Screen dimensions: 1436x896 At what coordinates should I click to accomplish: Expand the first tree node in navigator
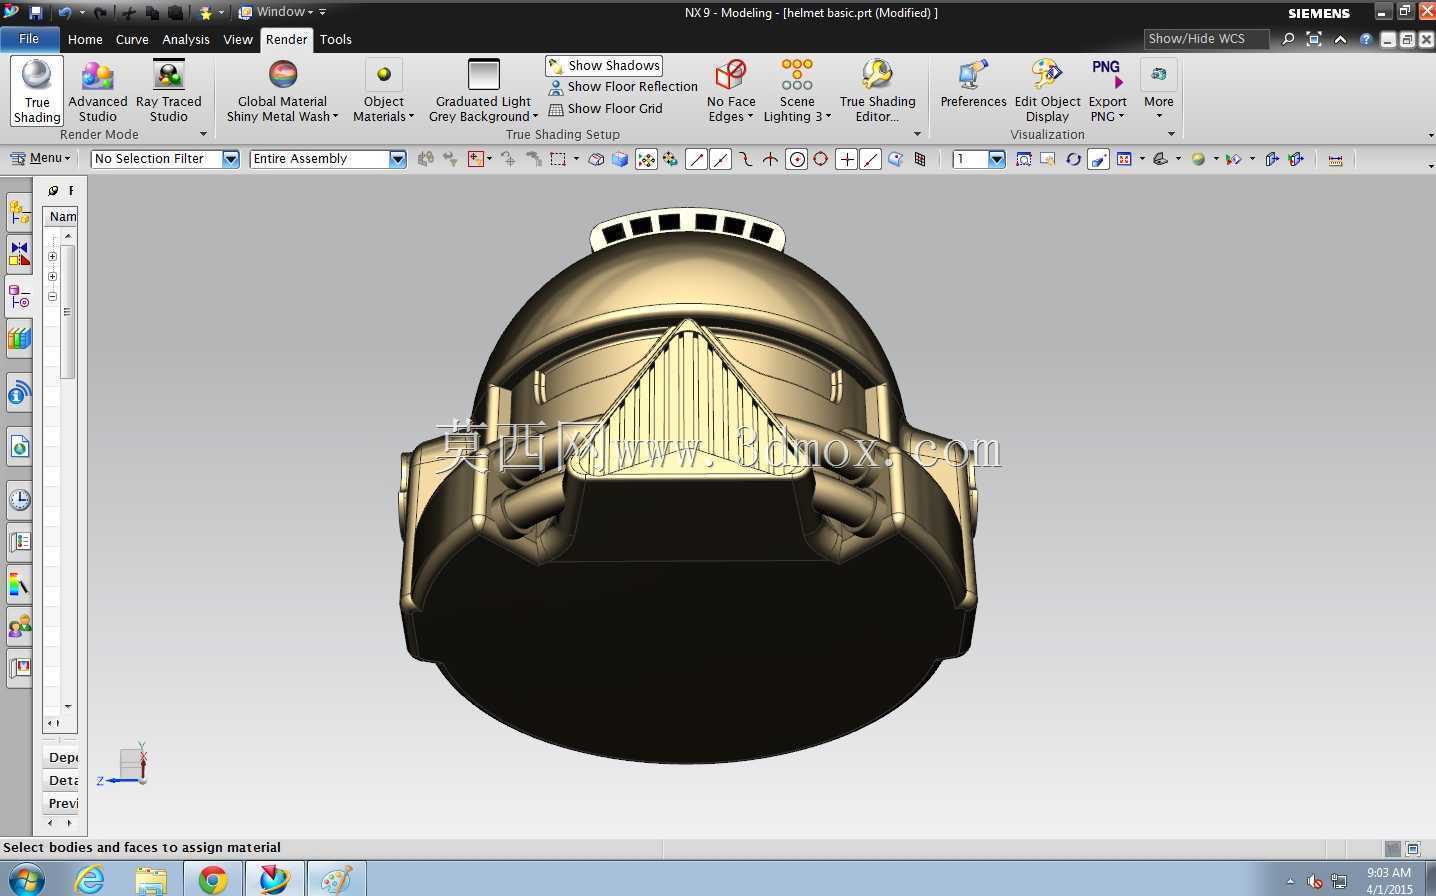pos(52,256)
